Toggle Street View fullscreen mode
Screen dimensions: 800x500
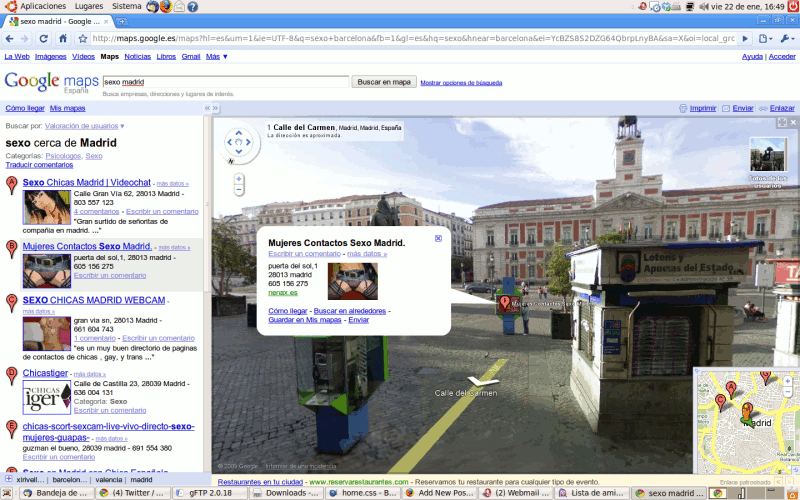[781, 122]
